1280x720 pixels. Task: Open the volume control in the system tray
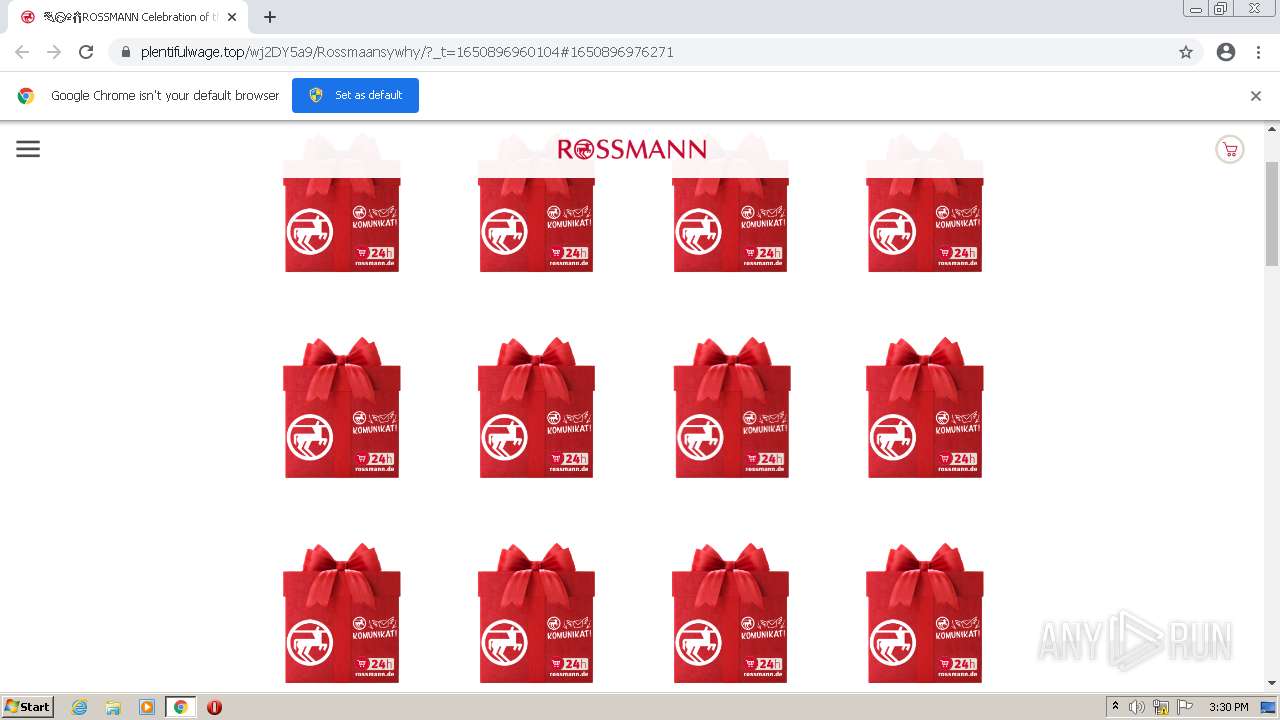1137,707
